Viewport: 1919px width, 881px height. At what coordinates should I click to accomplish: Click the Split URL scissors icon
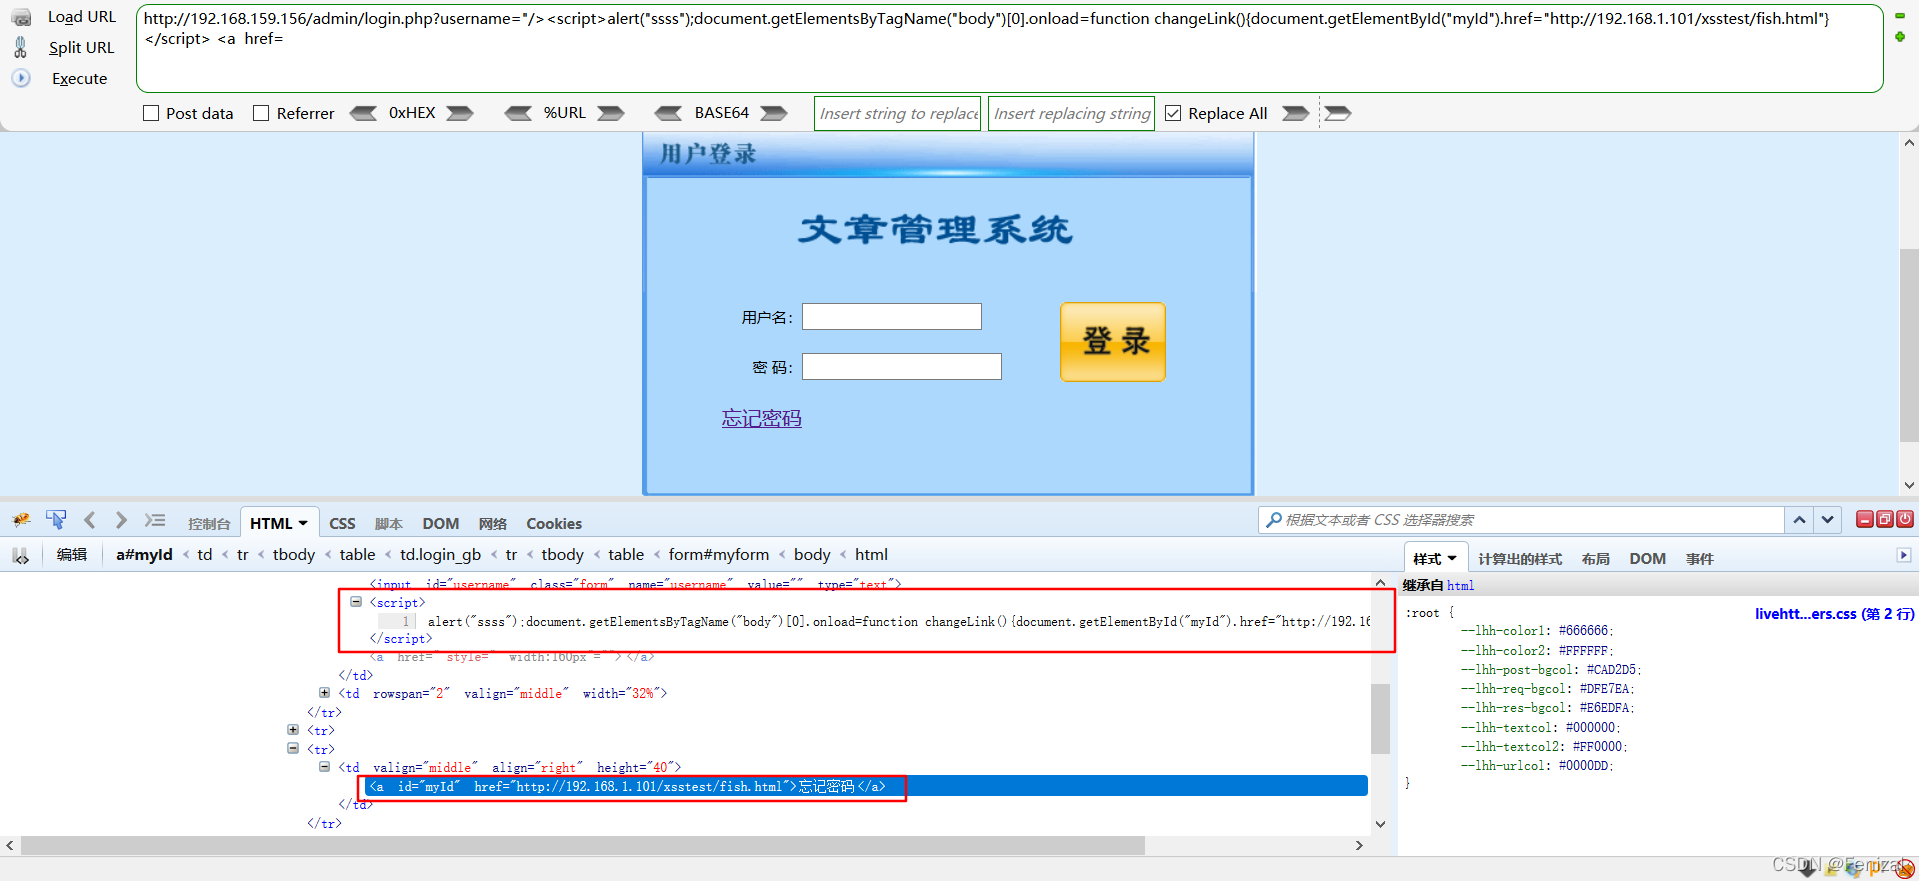click(21, 47)
